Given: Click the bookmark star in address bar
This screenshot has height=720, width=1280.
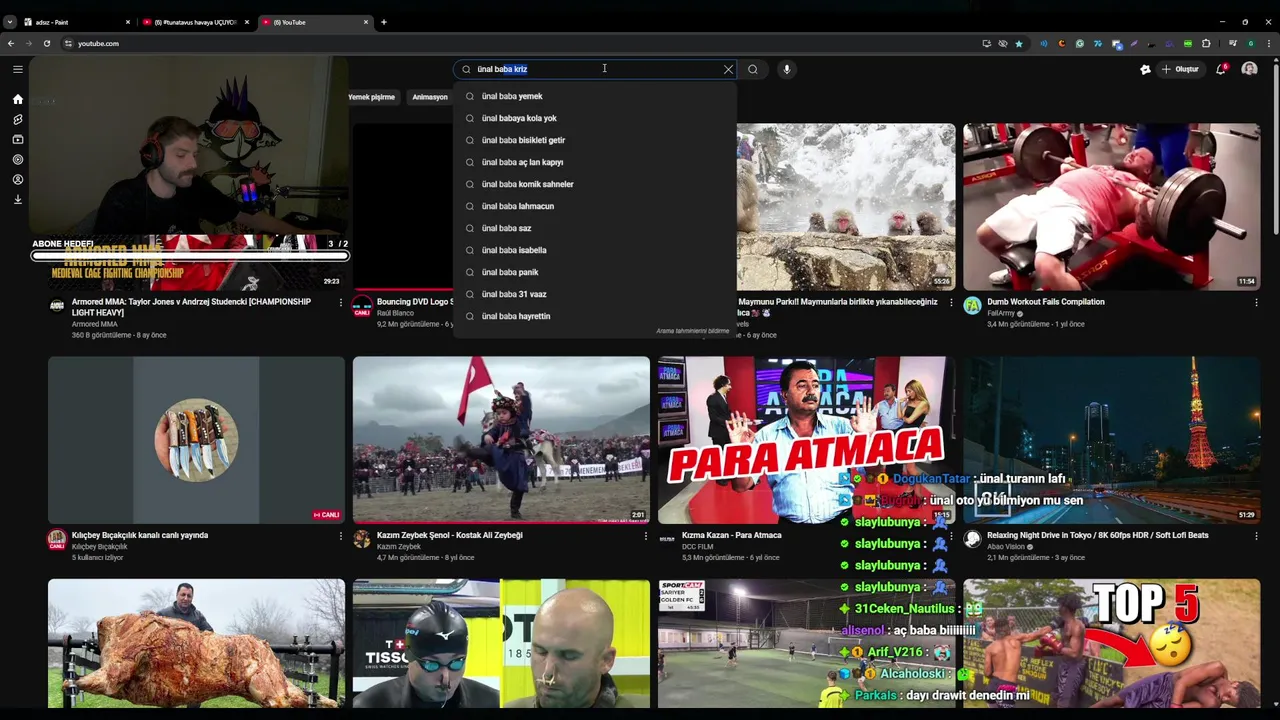Looking at the screenshot, I should click(1019, 43).
